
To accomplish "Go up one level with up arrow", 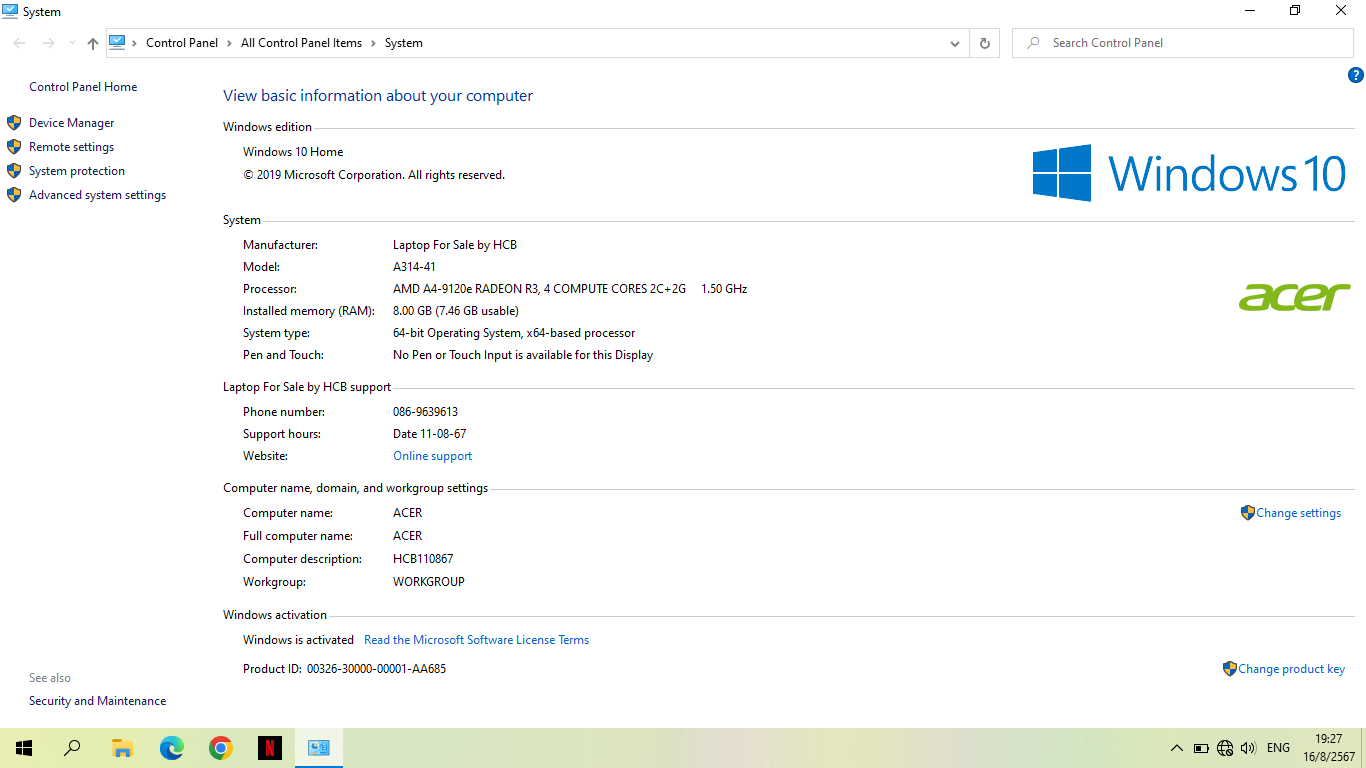I will click(x=93, y=43).
